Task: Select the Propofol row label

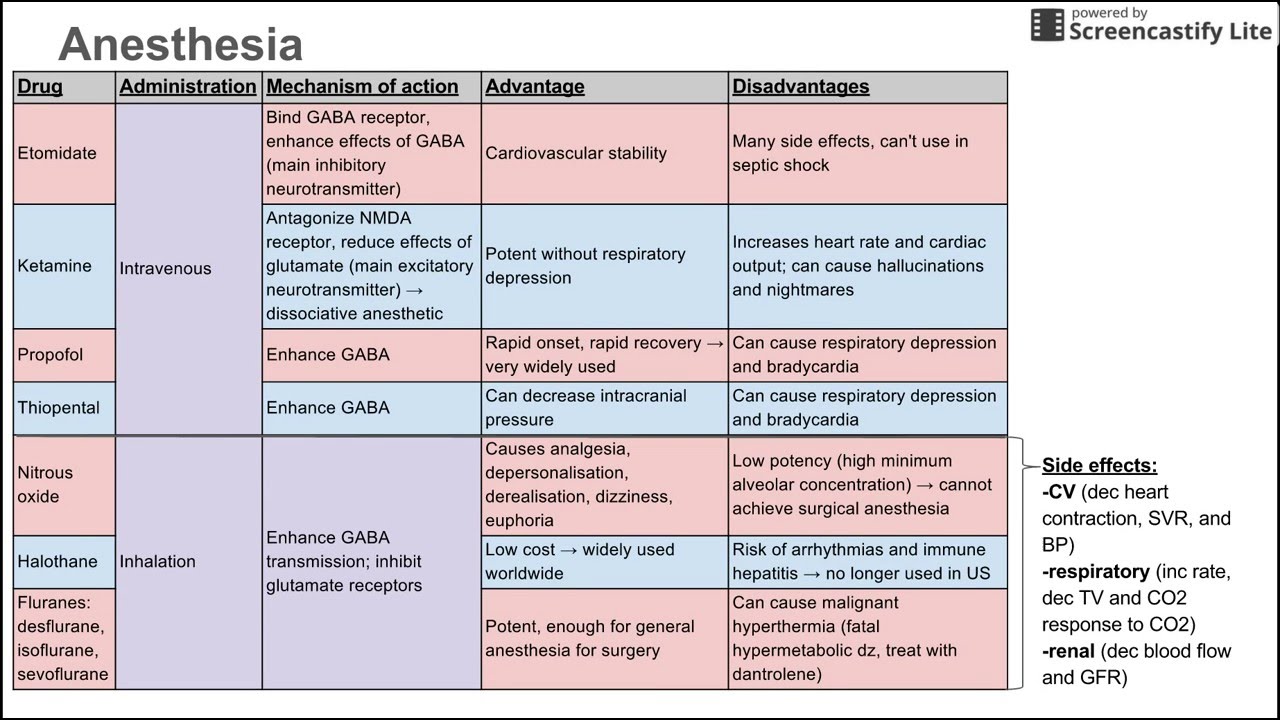Action: coord(50,355)
